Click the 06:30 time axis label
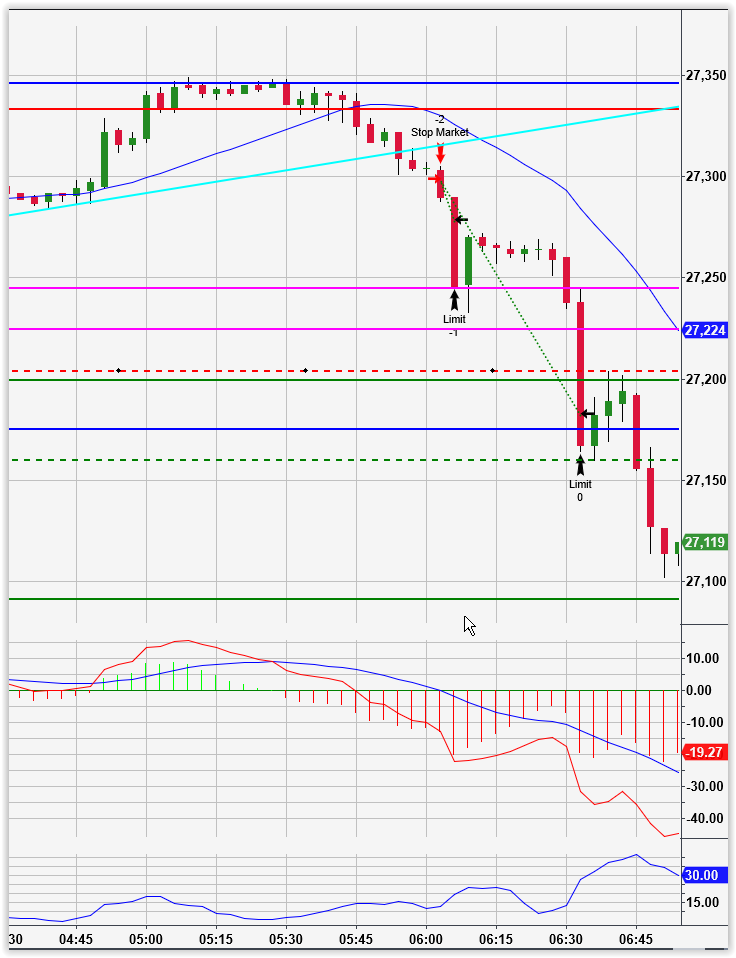 566,938
